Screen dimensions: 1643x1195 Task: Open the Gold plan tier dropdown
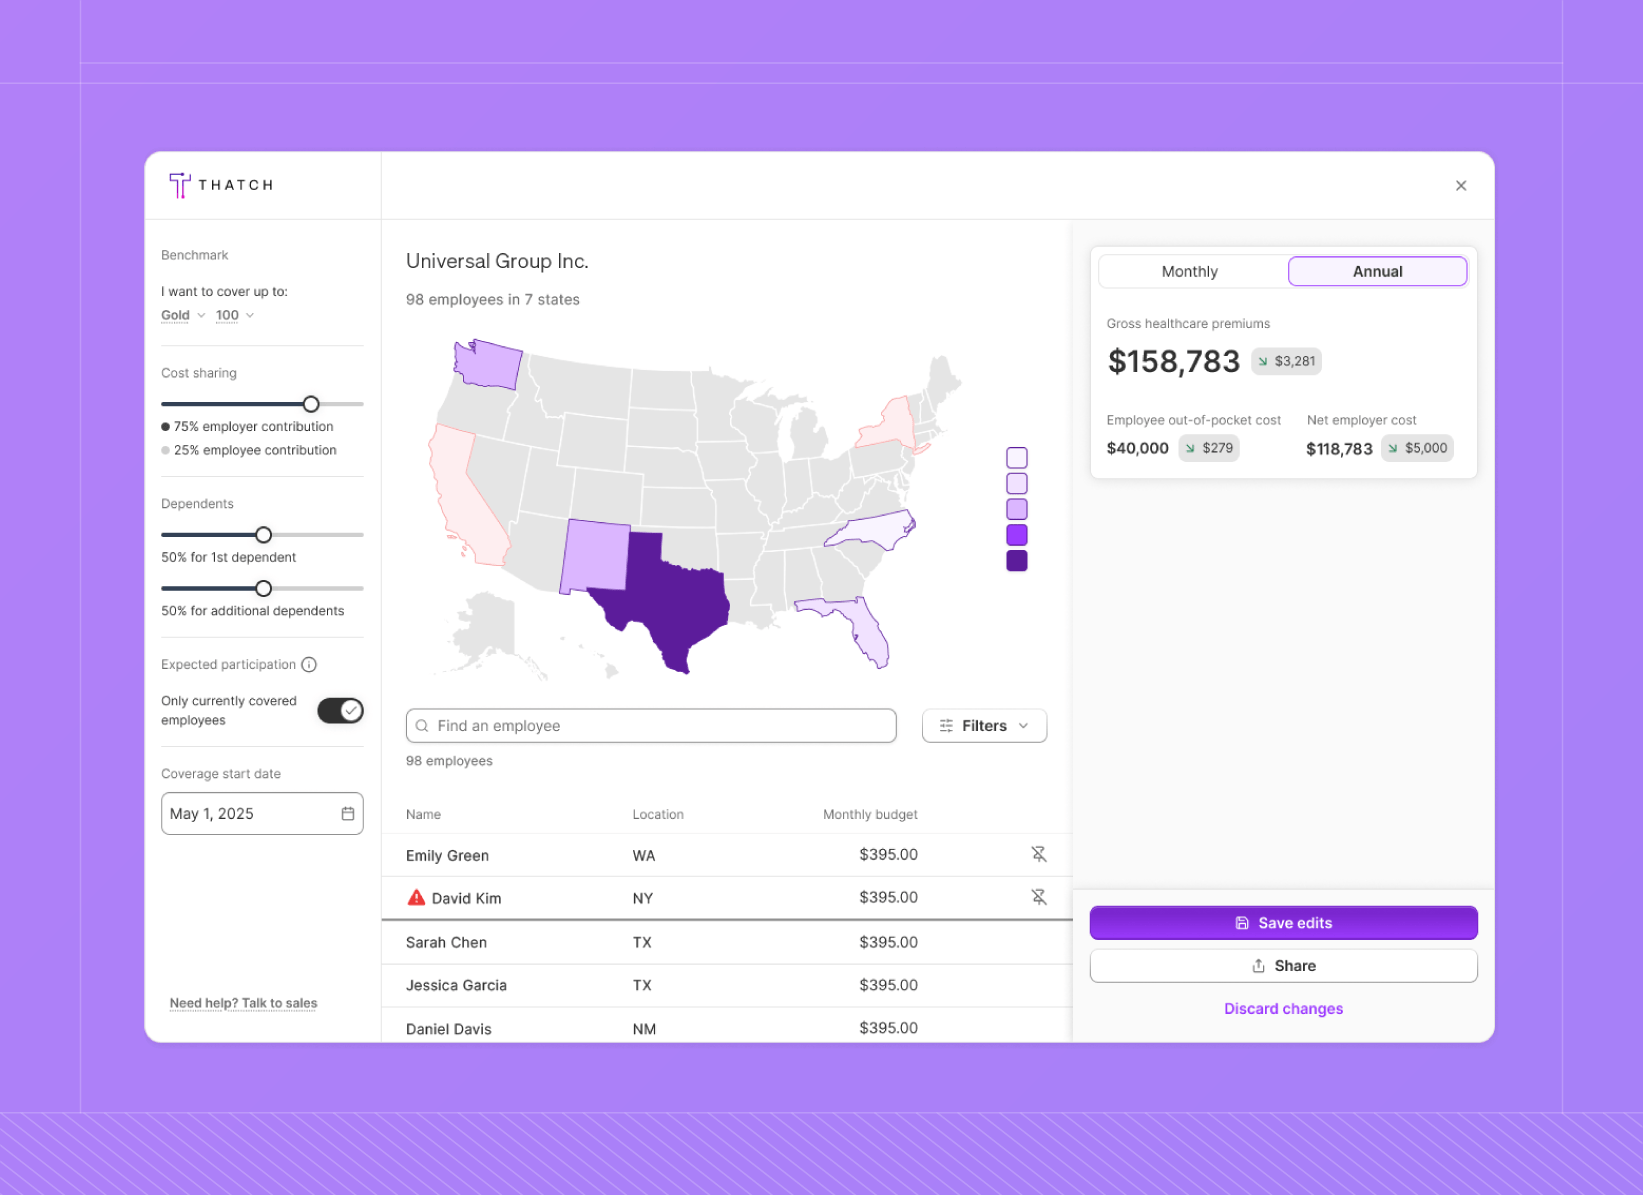[x=183, y=315]
